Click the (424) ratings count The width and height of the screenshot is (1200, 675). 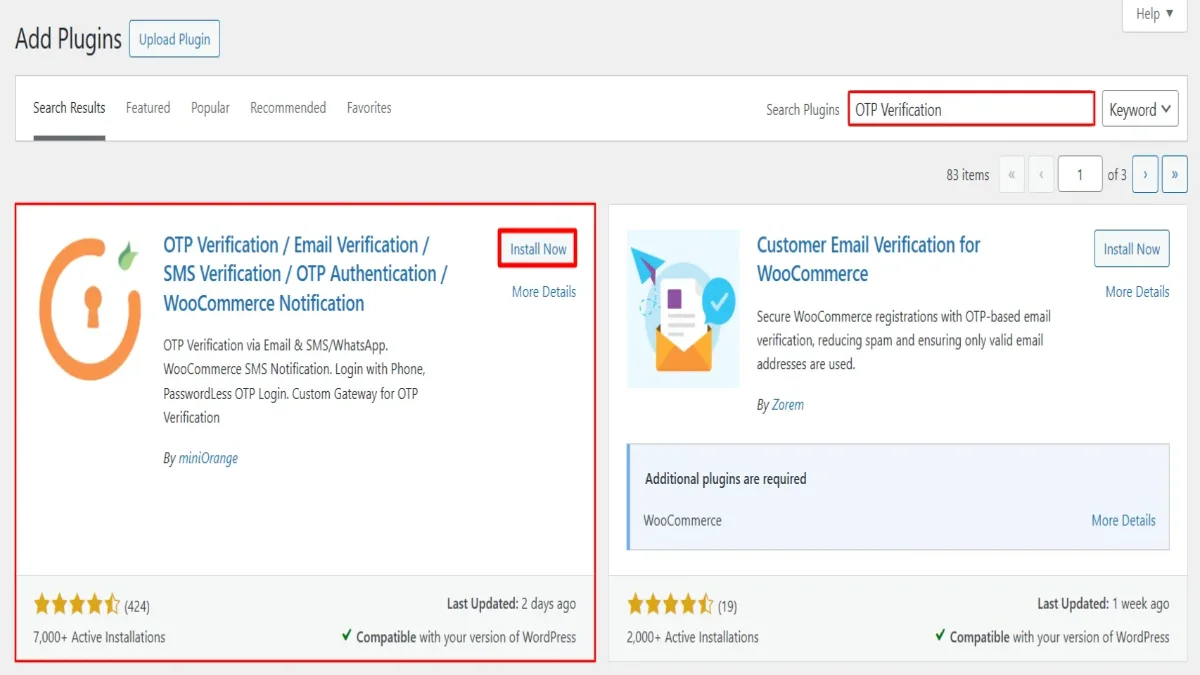point(137,606)
